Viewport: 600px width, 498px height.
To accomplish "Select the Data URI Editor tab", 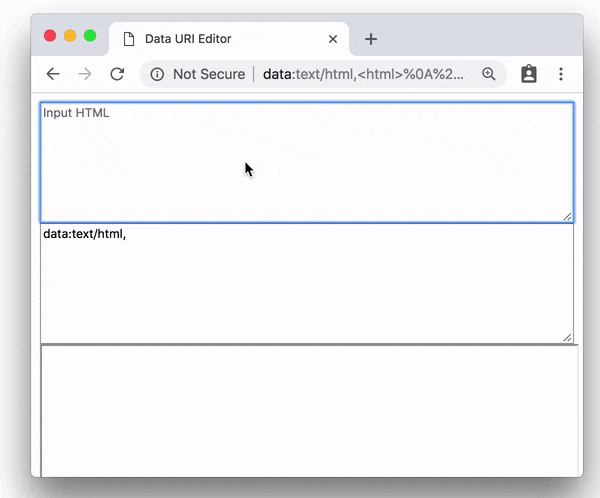I will point(229,39).
